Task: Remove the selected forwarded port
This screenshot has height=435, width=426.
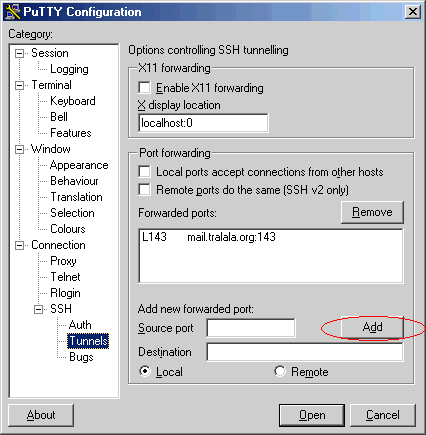Action: tap(372, 212)
